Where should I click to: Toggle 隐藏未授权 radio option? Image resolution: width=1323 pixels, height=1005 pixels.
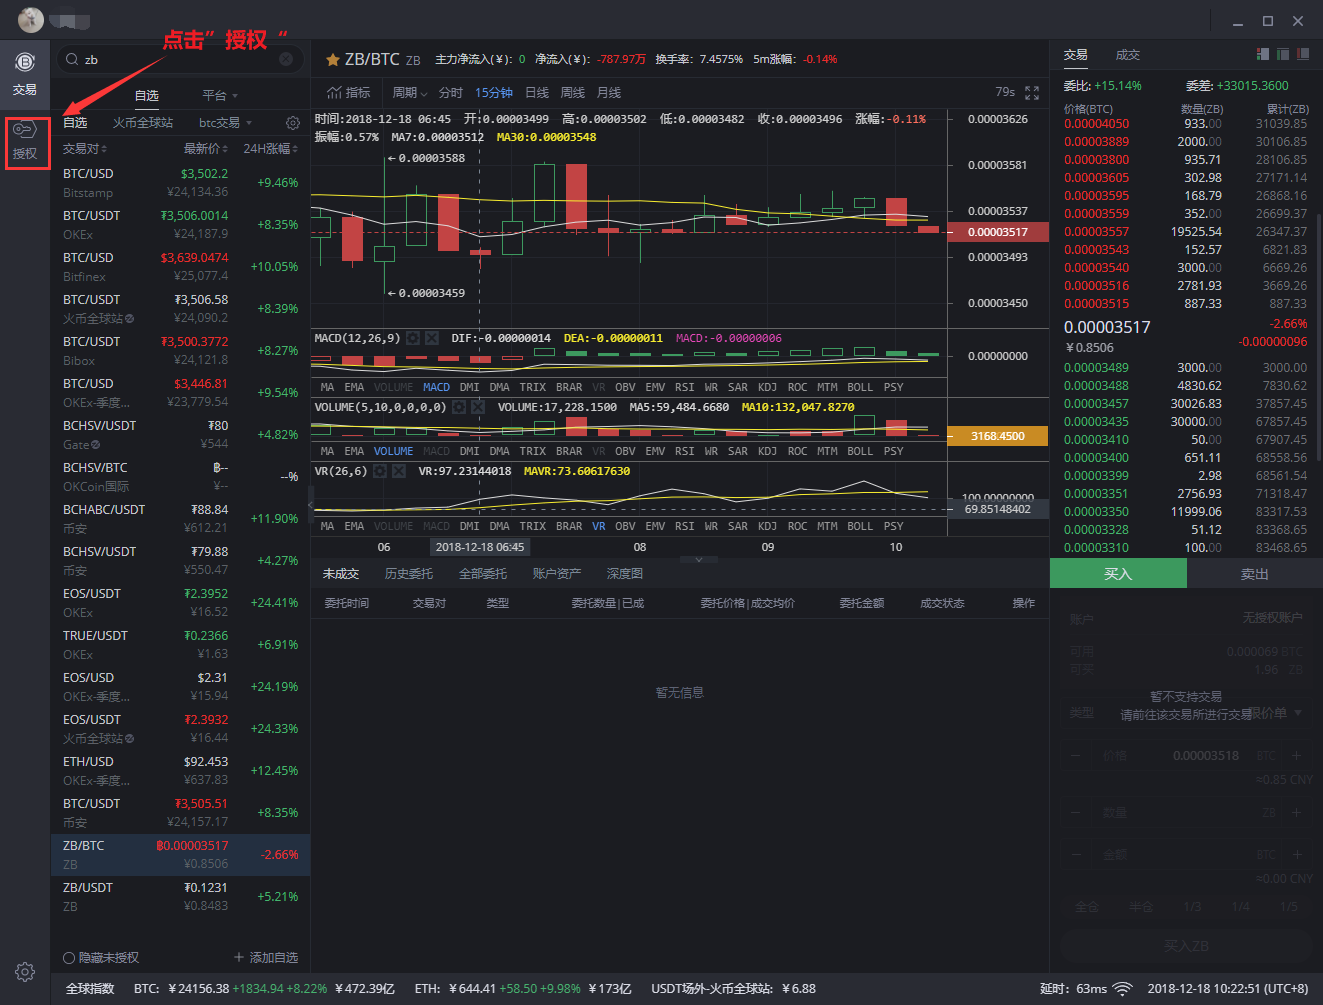[x=69, y=958]
